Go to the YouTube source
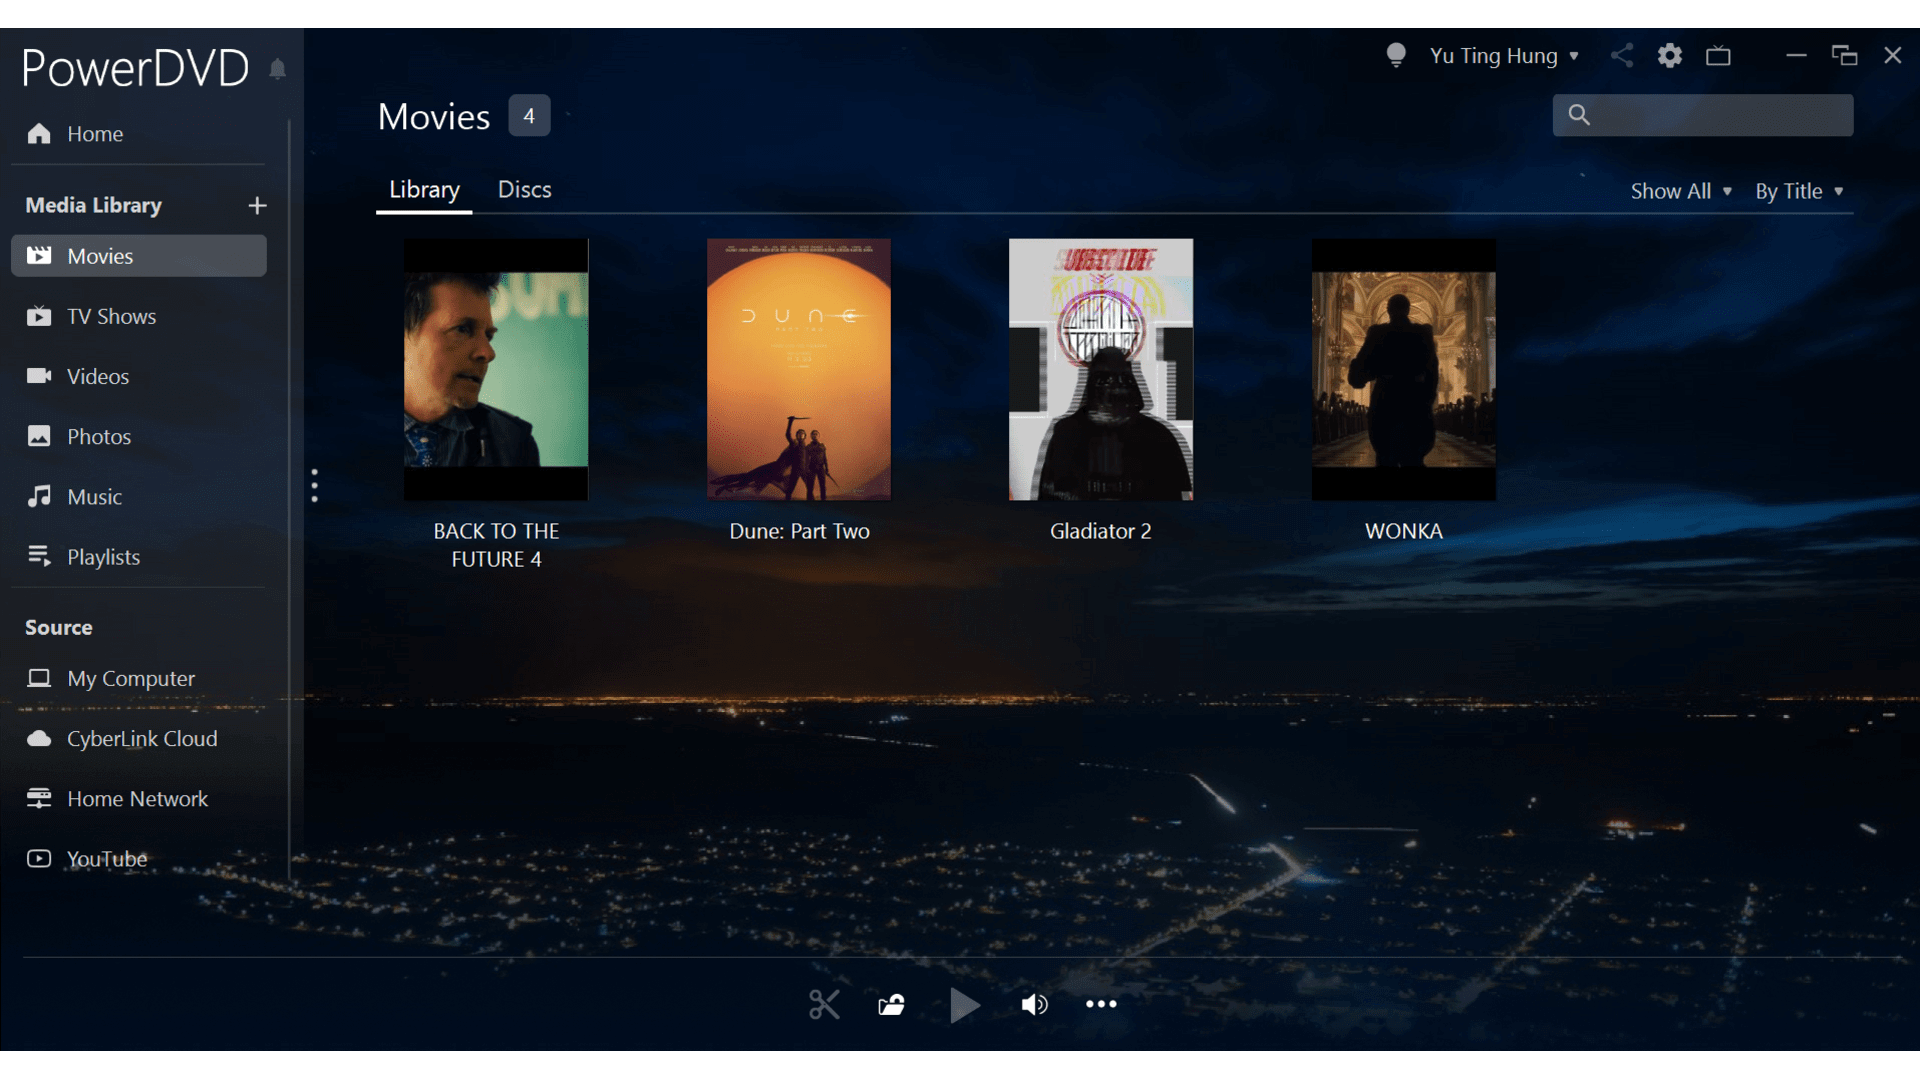 pos(106,859)
